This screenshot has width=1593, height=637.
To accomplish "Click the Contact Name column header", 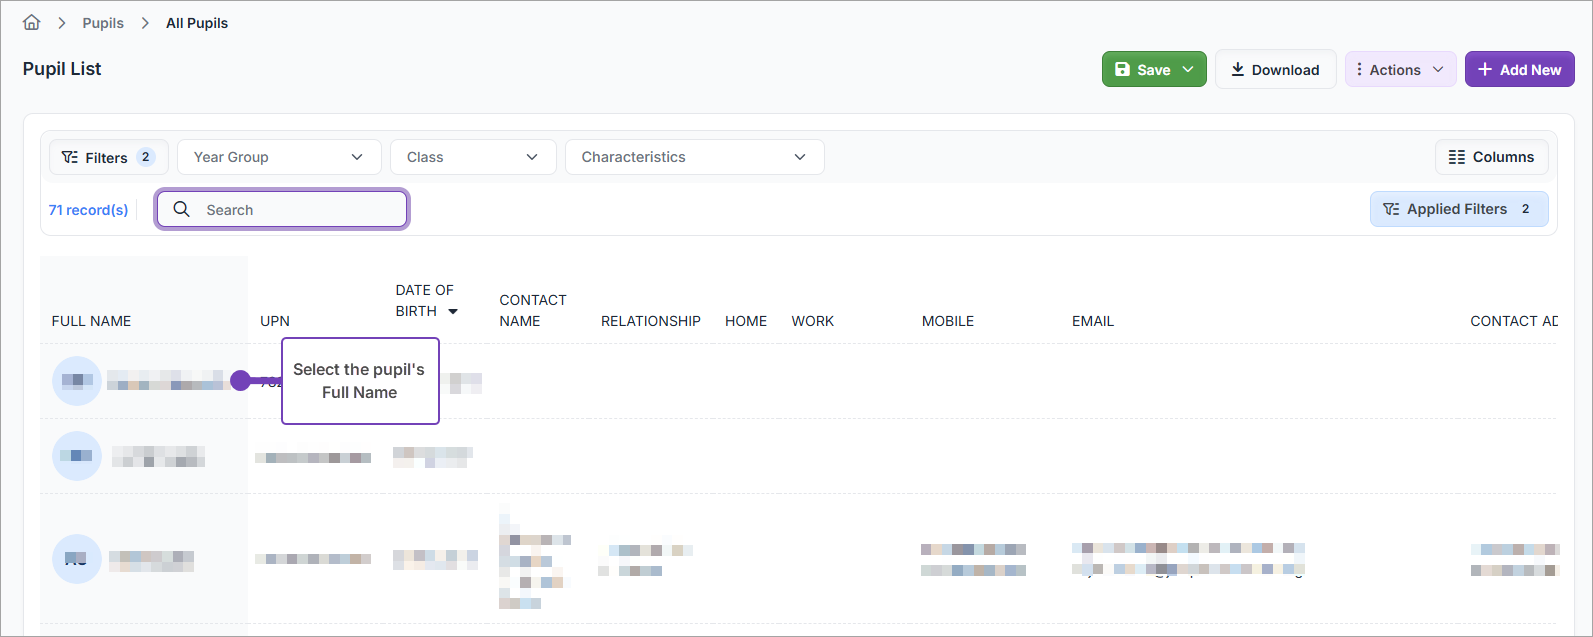I will tap(533, 310).
